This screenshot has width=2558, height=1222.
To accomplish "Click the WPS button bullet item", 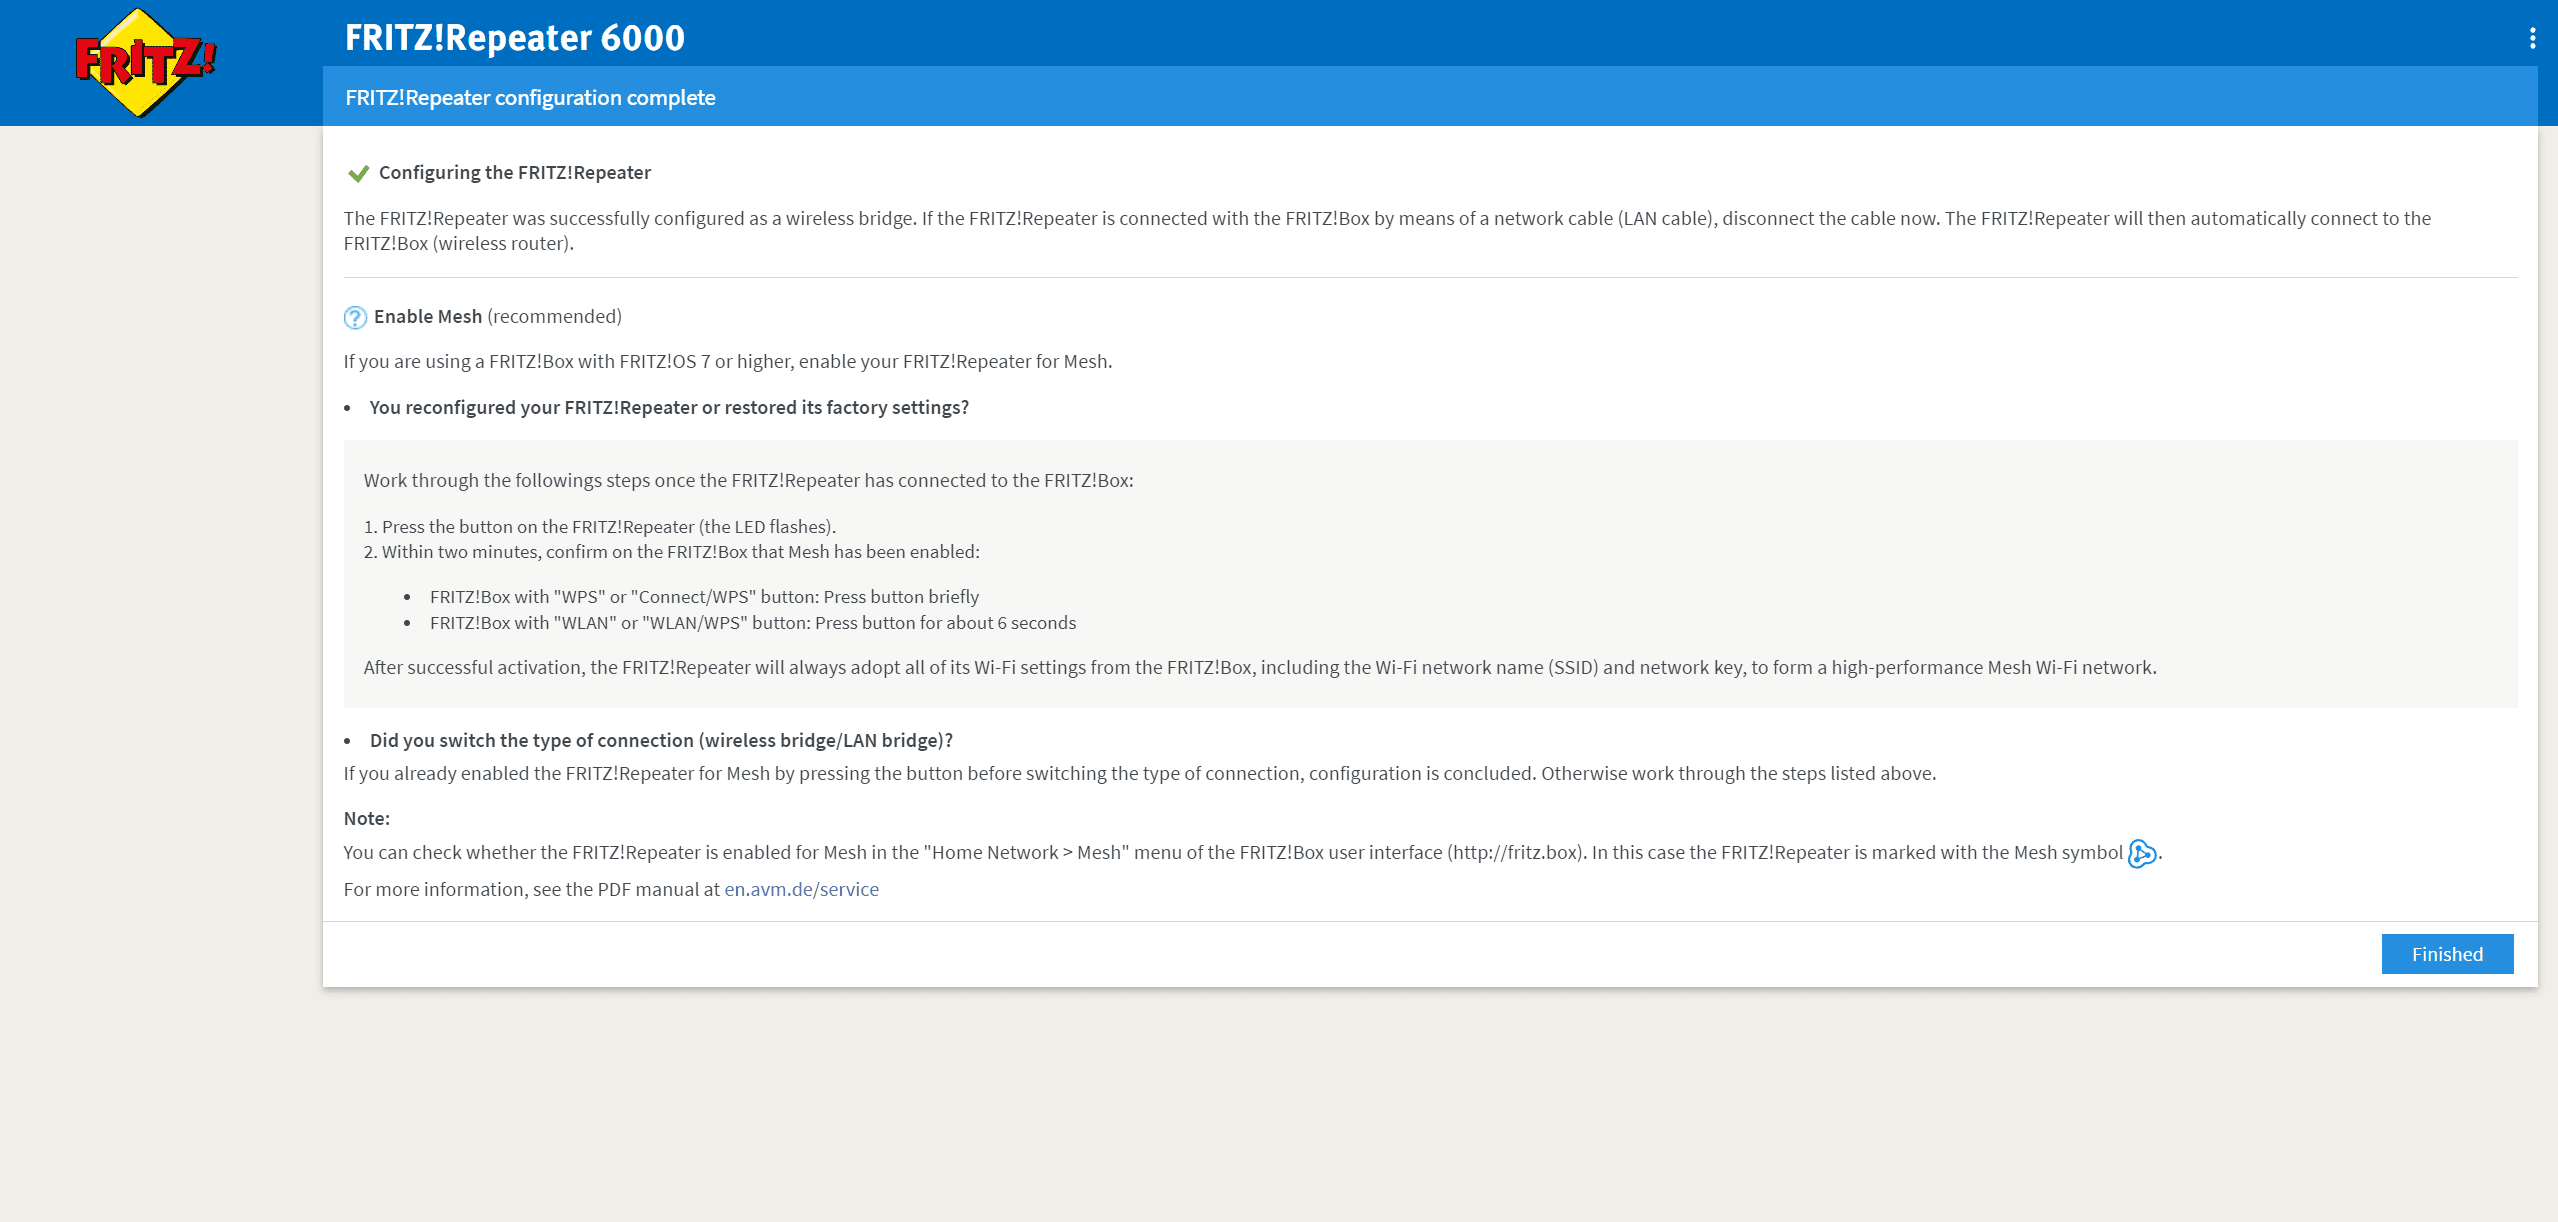I will (x=704, y=596).
